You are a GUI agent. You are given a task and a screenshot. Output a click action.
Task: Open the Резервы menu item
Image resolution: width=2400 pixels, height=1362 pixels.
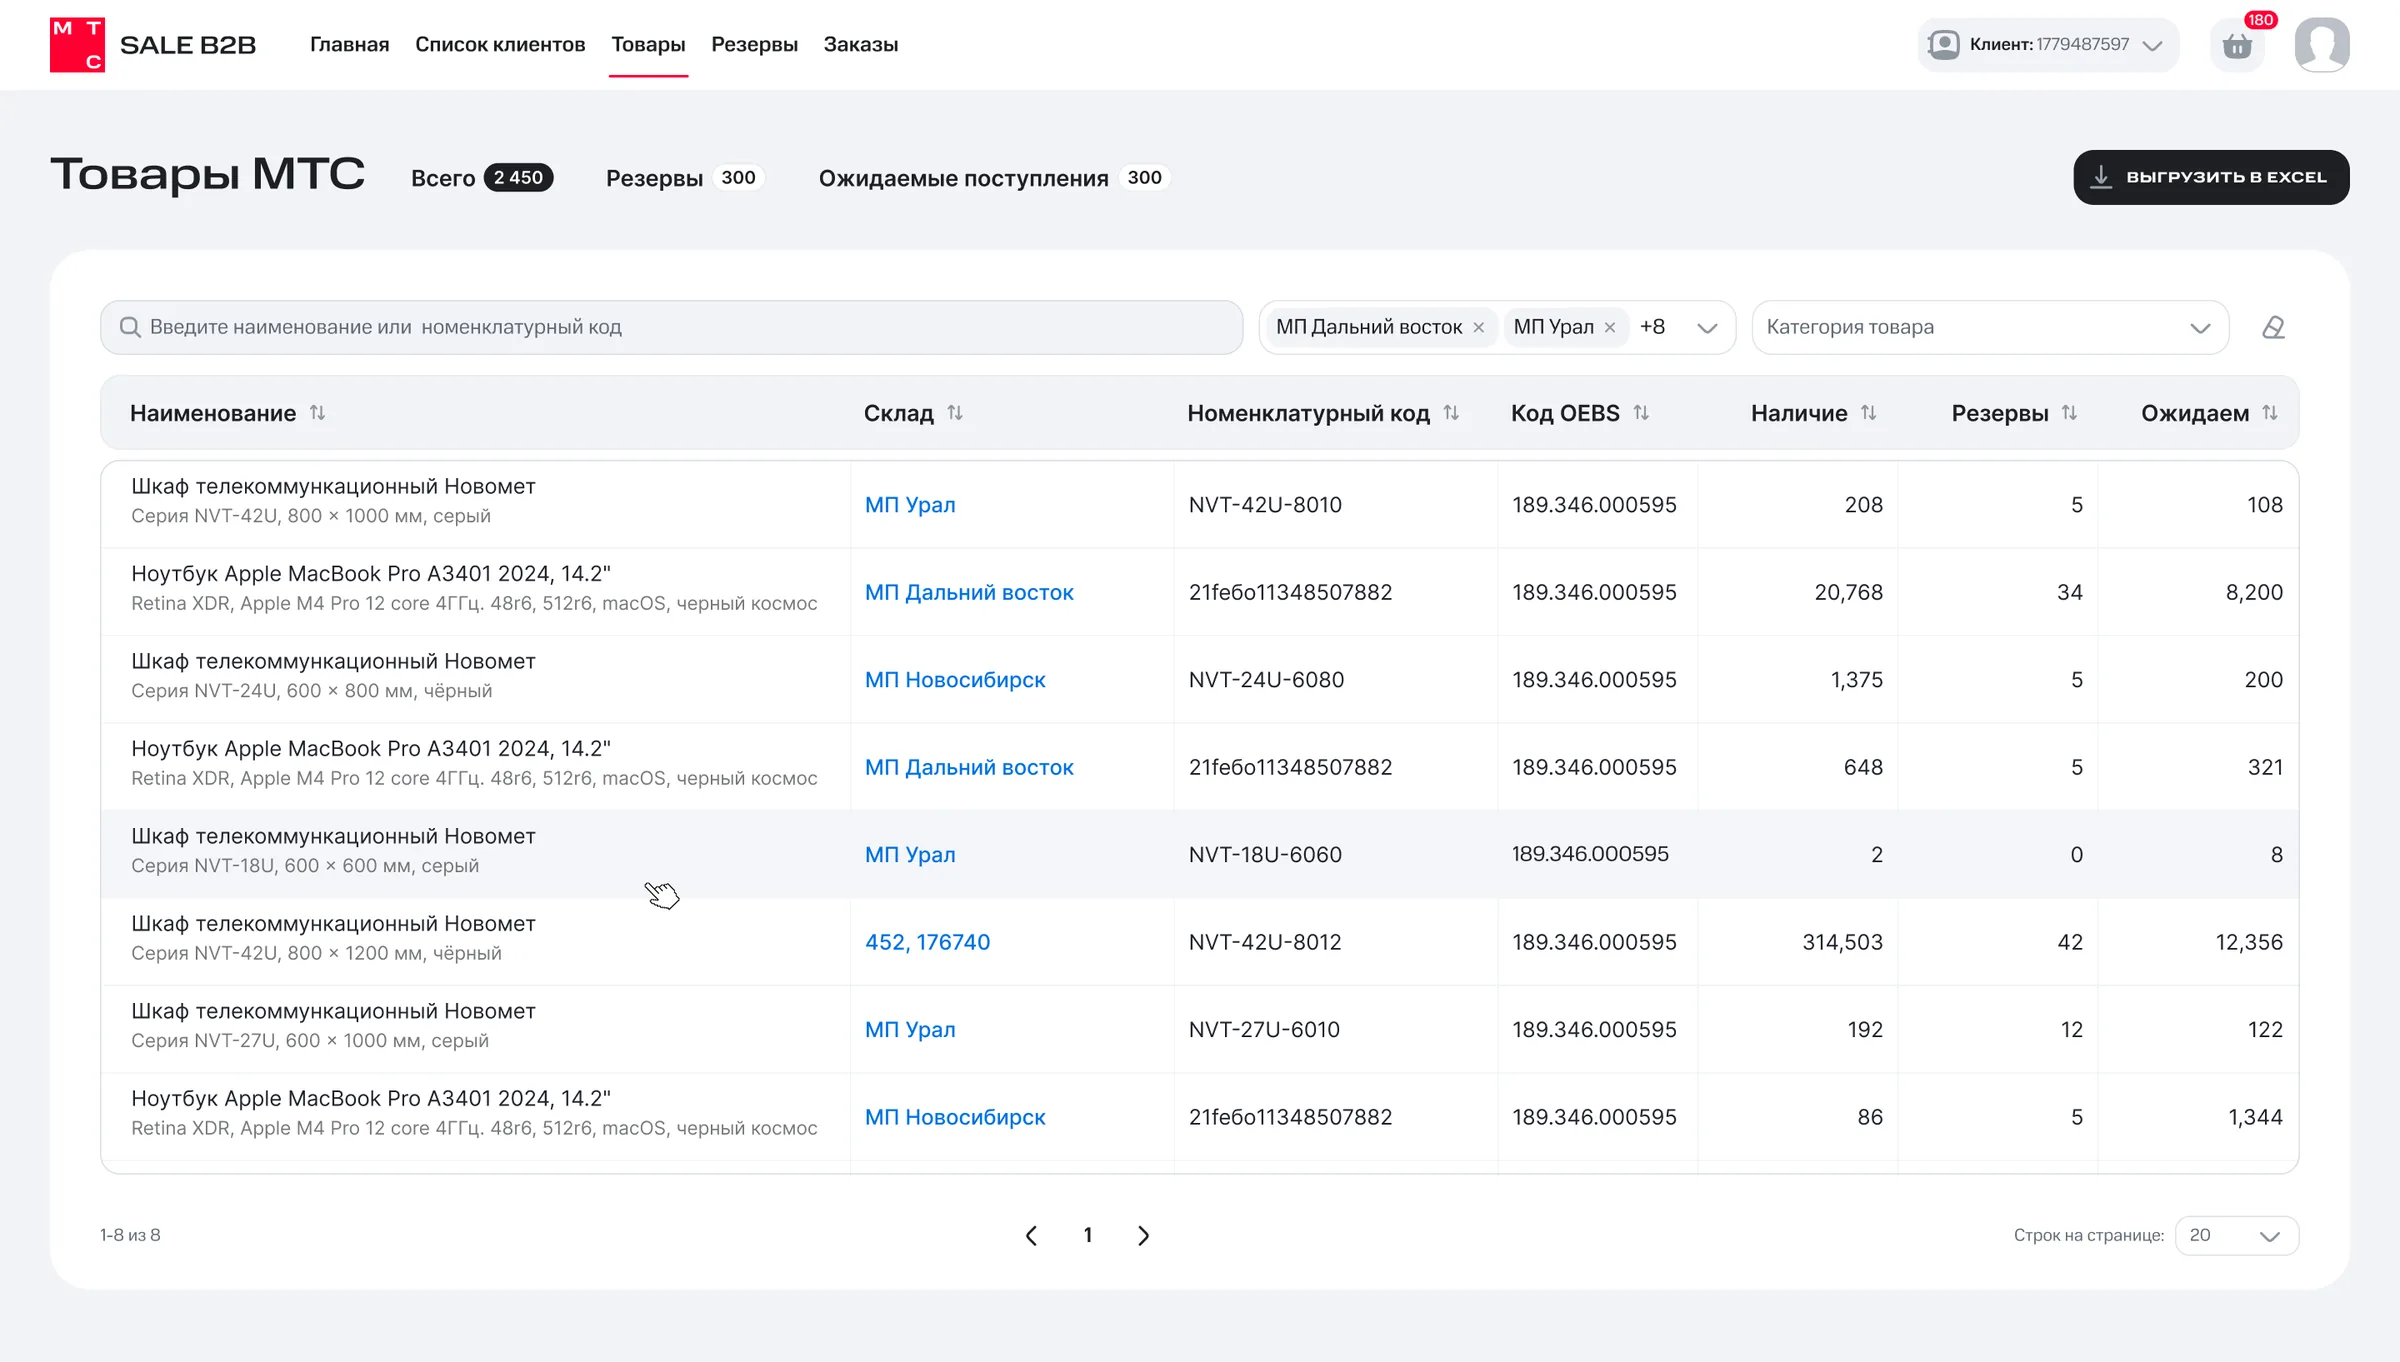click(754, 44)
